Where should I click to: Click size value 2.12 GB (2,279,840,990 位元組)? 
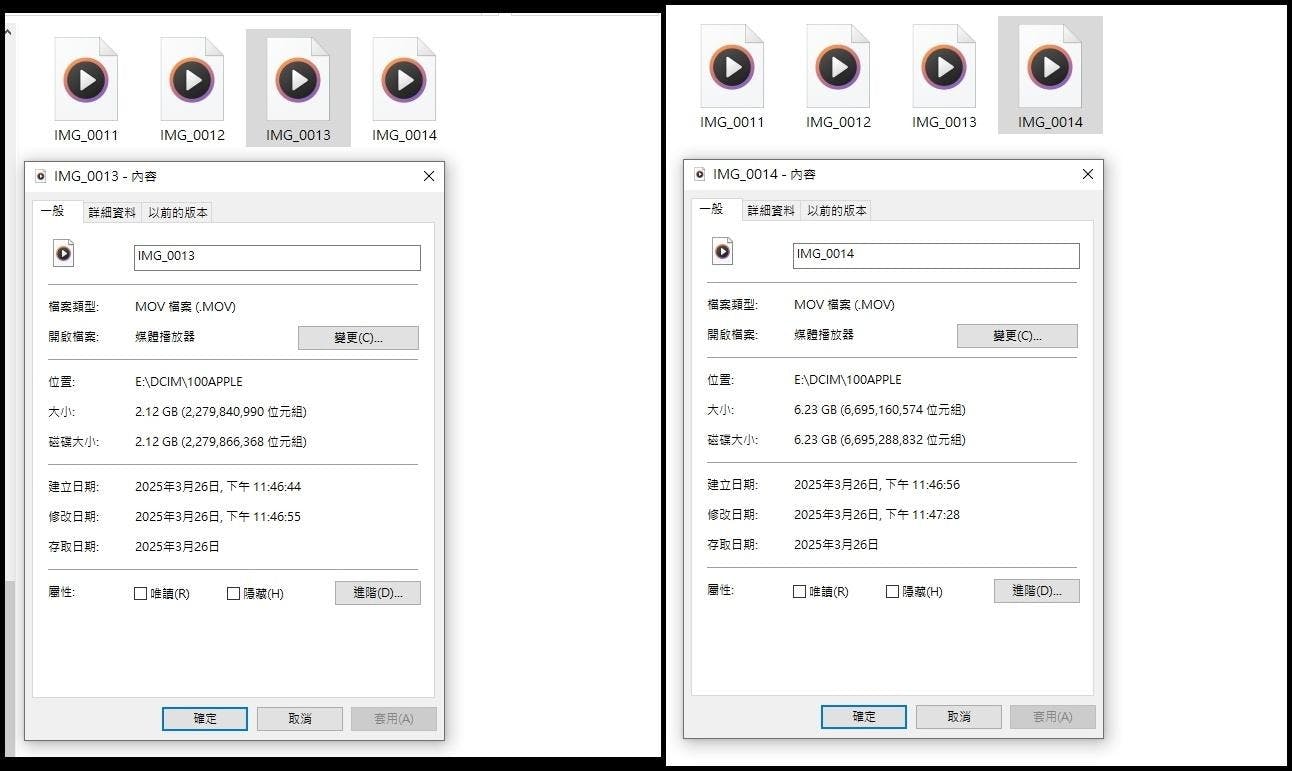coord(221,412)
